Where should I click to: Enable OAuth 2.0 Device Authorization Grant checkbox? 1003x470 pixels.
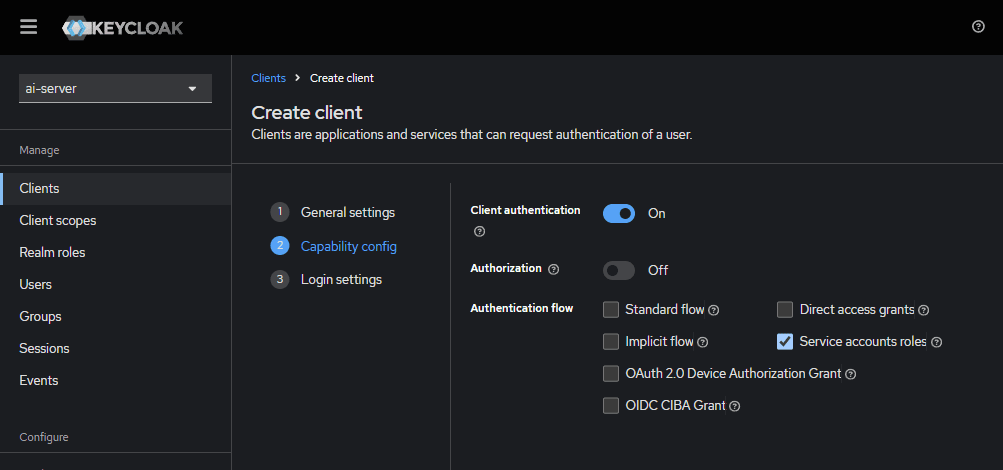pyautogui.click(x=611, y=373)
